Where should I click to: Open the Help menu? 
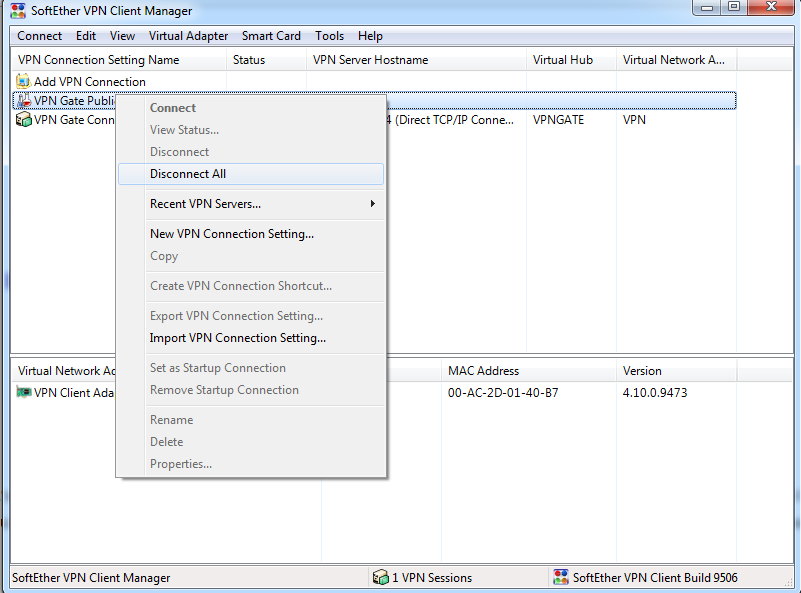point(370,36)
